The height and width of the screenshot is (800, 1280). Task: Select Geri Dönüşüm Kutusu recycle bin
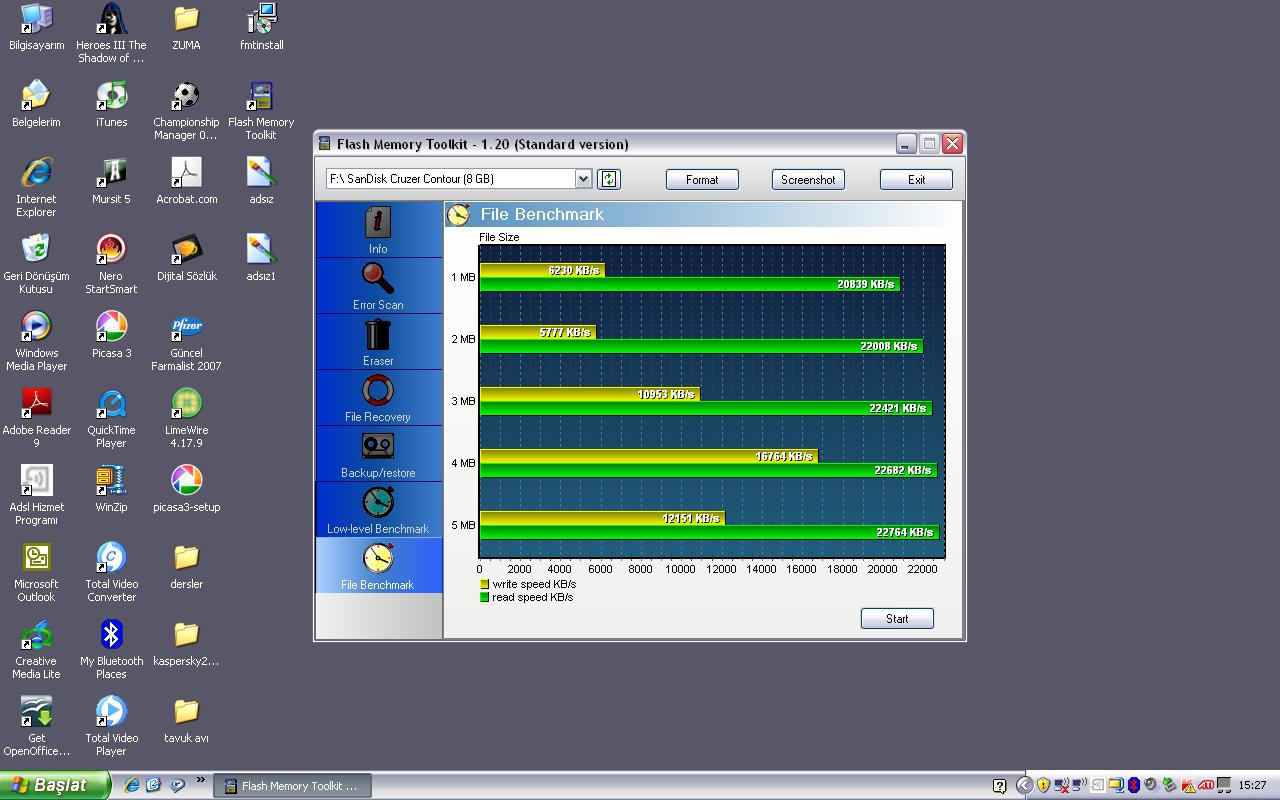[36, 264]
